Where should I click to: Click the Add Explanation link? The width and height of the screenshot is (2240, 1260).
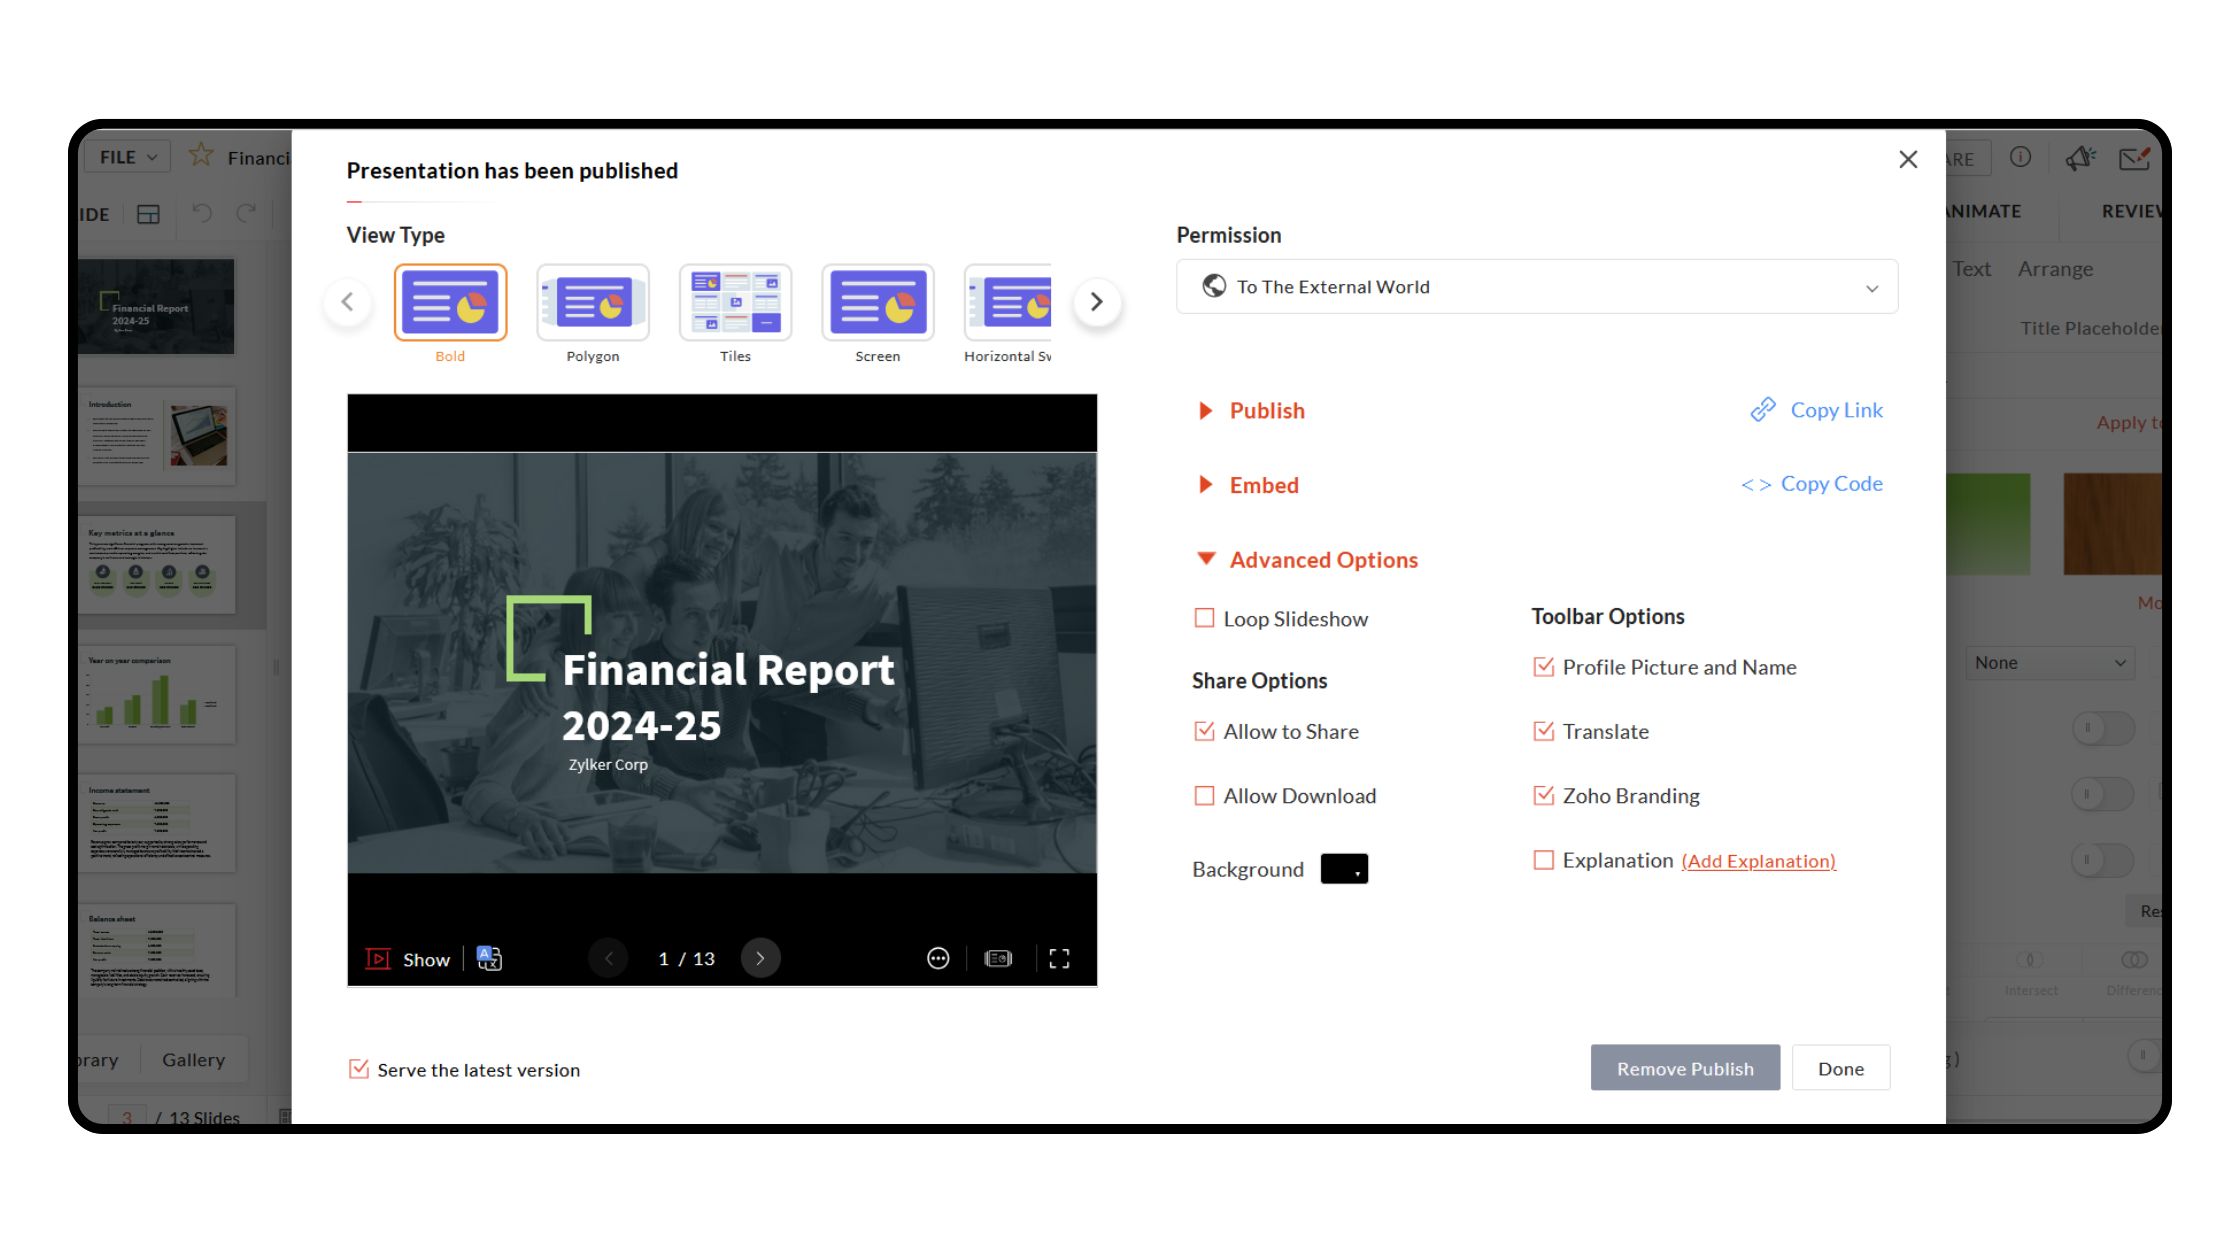click(1758, 861)
